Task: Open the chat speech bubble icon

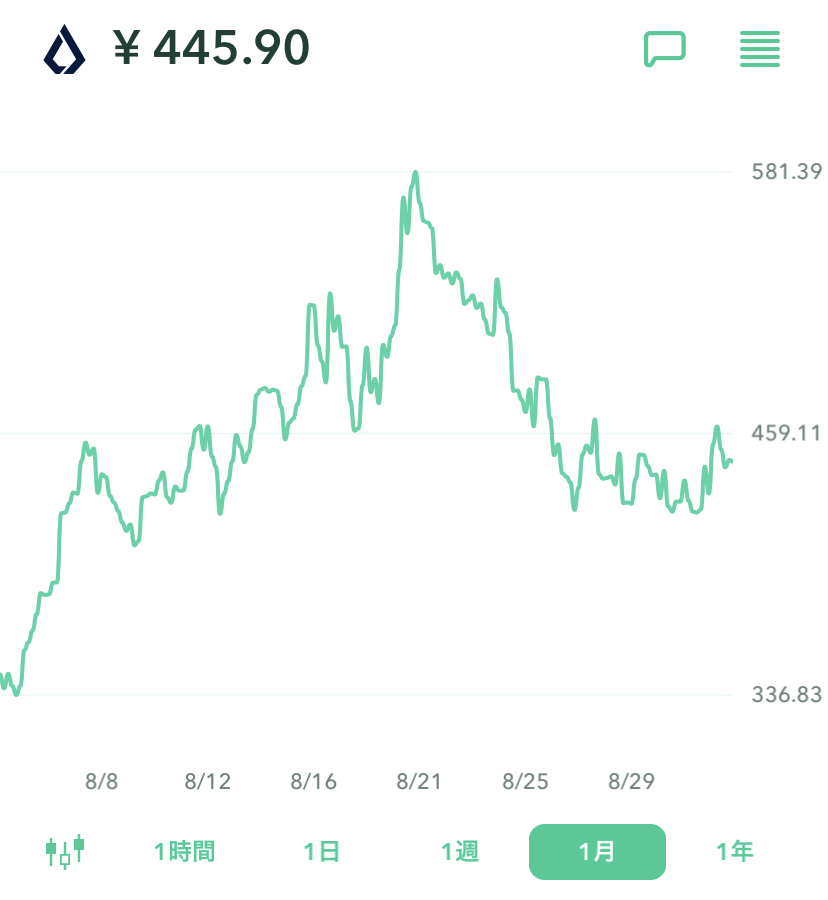Action: coord(664,49)
